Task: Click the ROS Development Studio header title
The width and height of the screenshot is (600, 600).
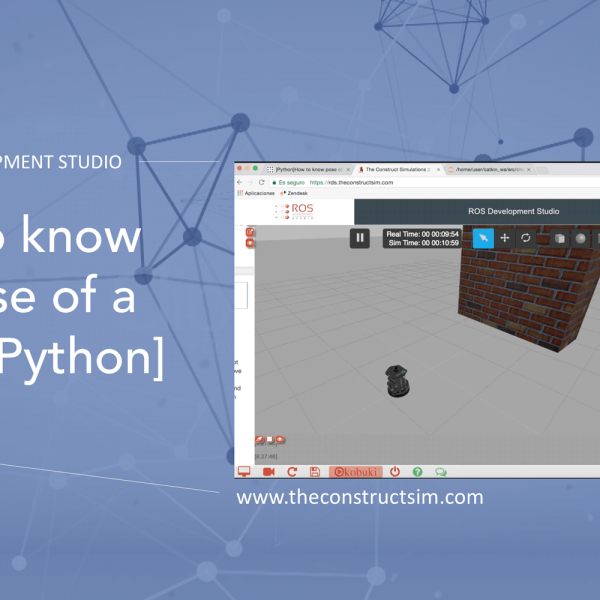Action: (514, 211)
